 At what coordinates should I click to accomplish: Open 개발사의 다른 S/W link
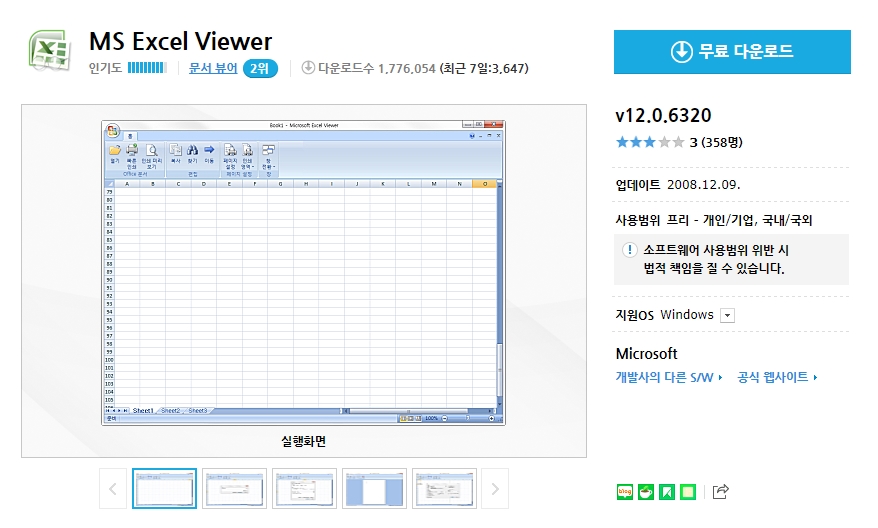click(669, 377)
